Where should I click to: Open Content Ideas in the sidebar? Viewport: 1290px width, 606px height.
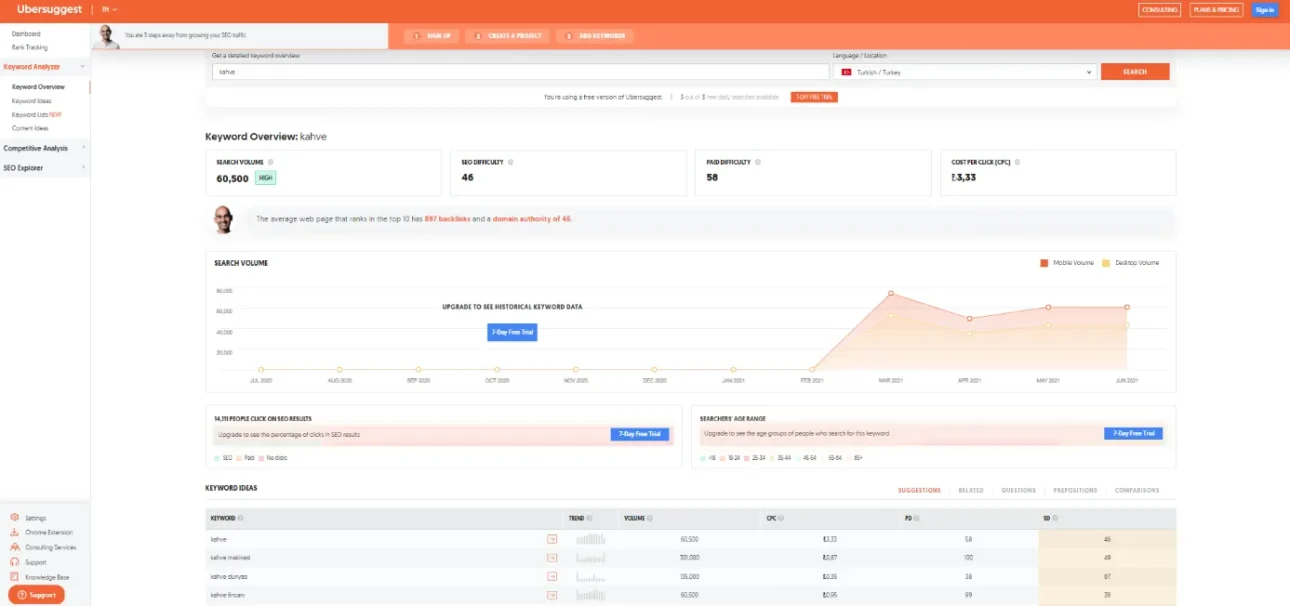pyautogui.click(x=30, y=128)
